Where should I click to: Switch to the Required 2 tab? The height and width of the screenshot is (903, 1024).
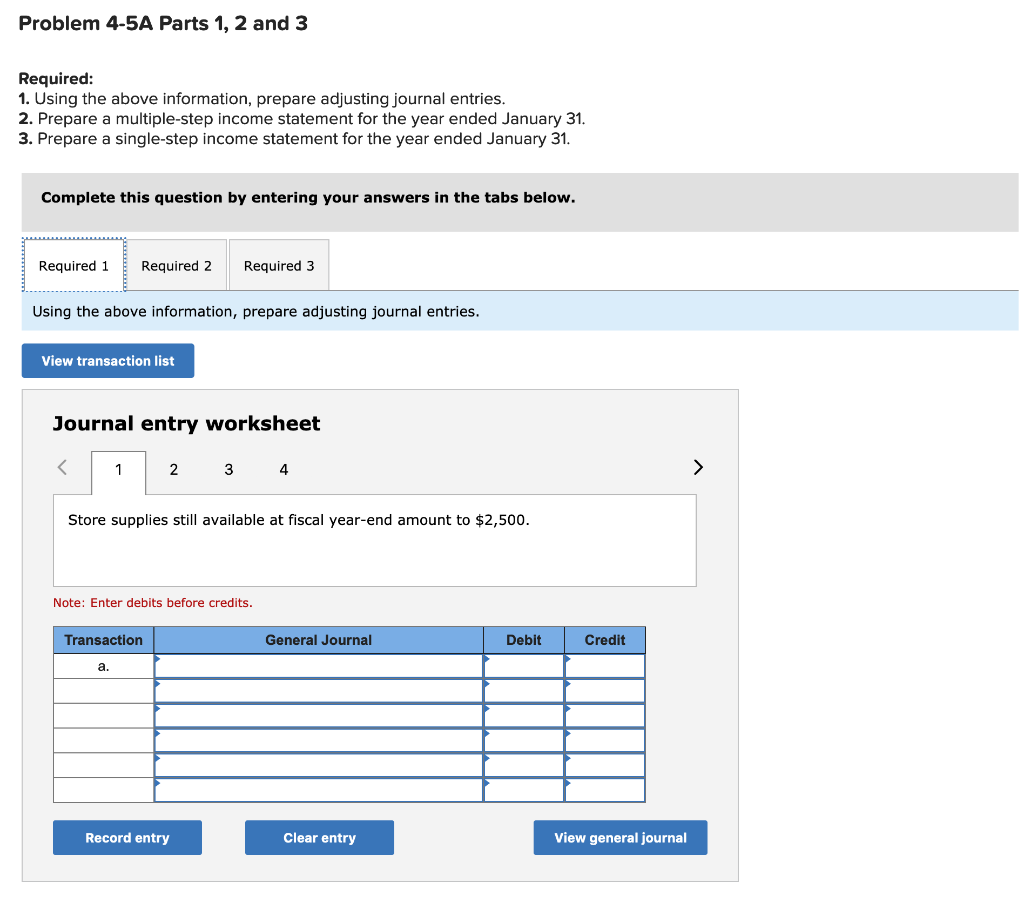[x=176, y=265]
